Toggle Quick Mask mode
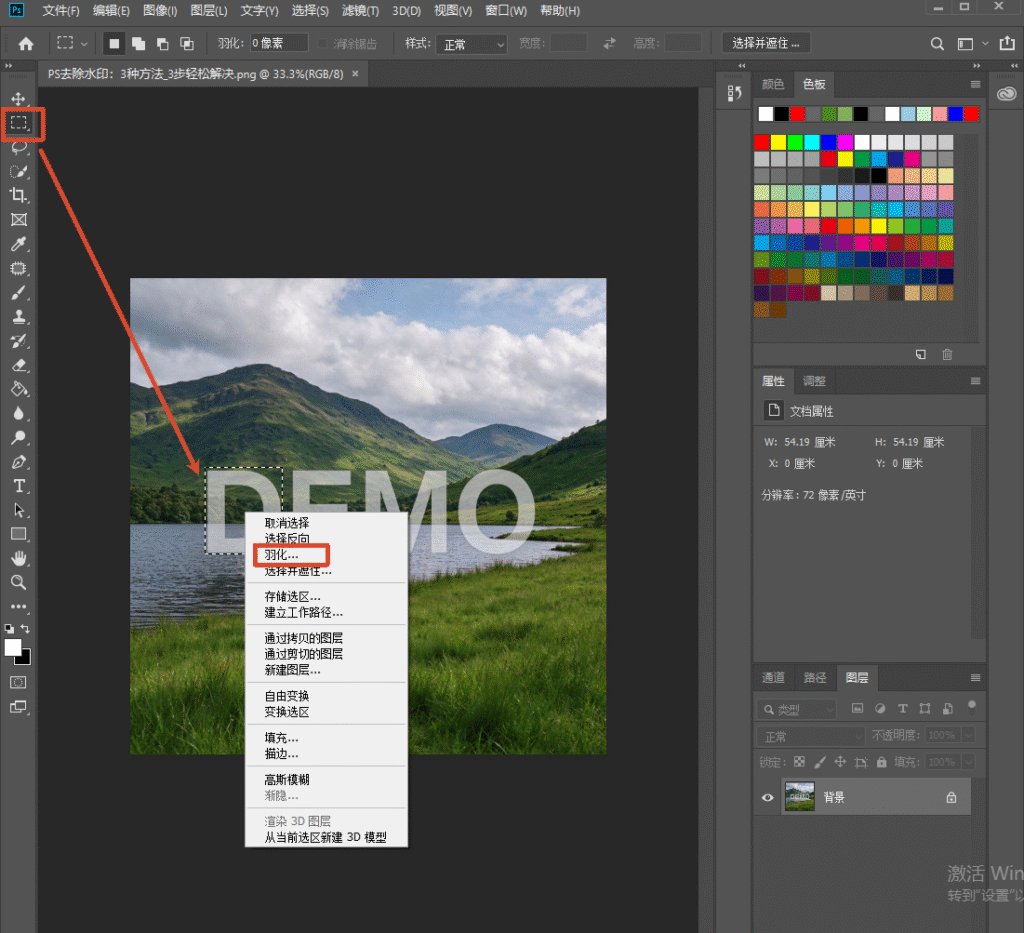The height and width of the screenshot is (933, 1024). click(18, 682)
